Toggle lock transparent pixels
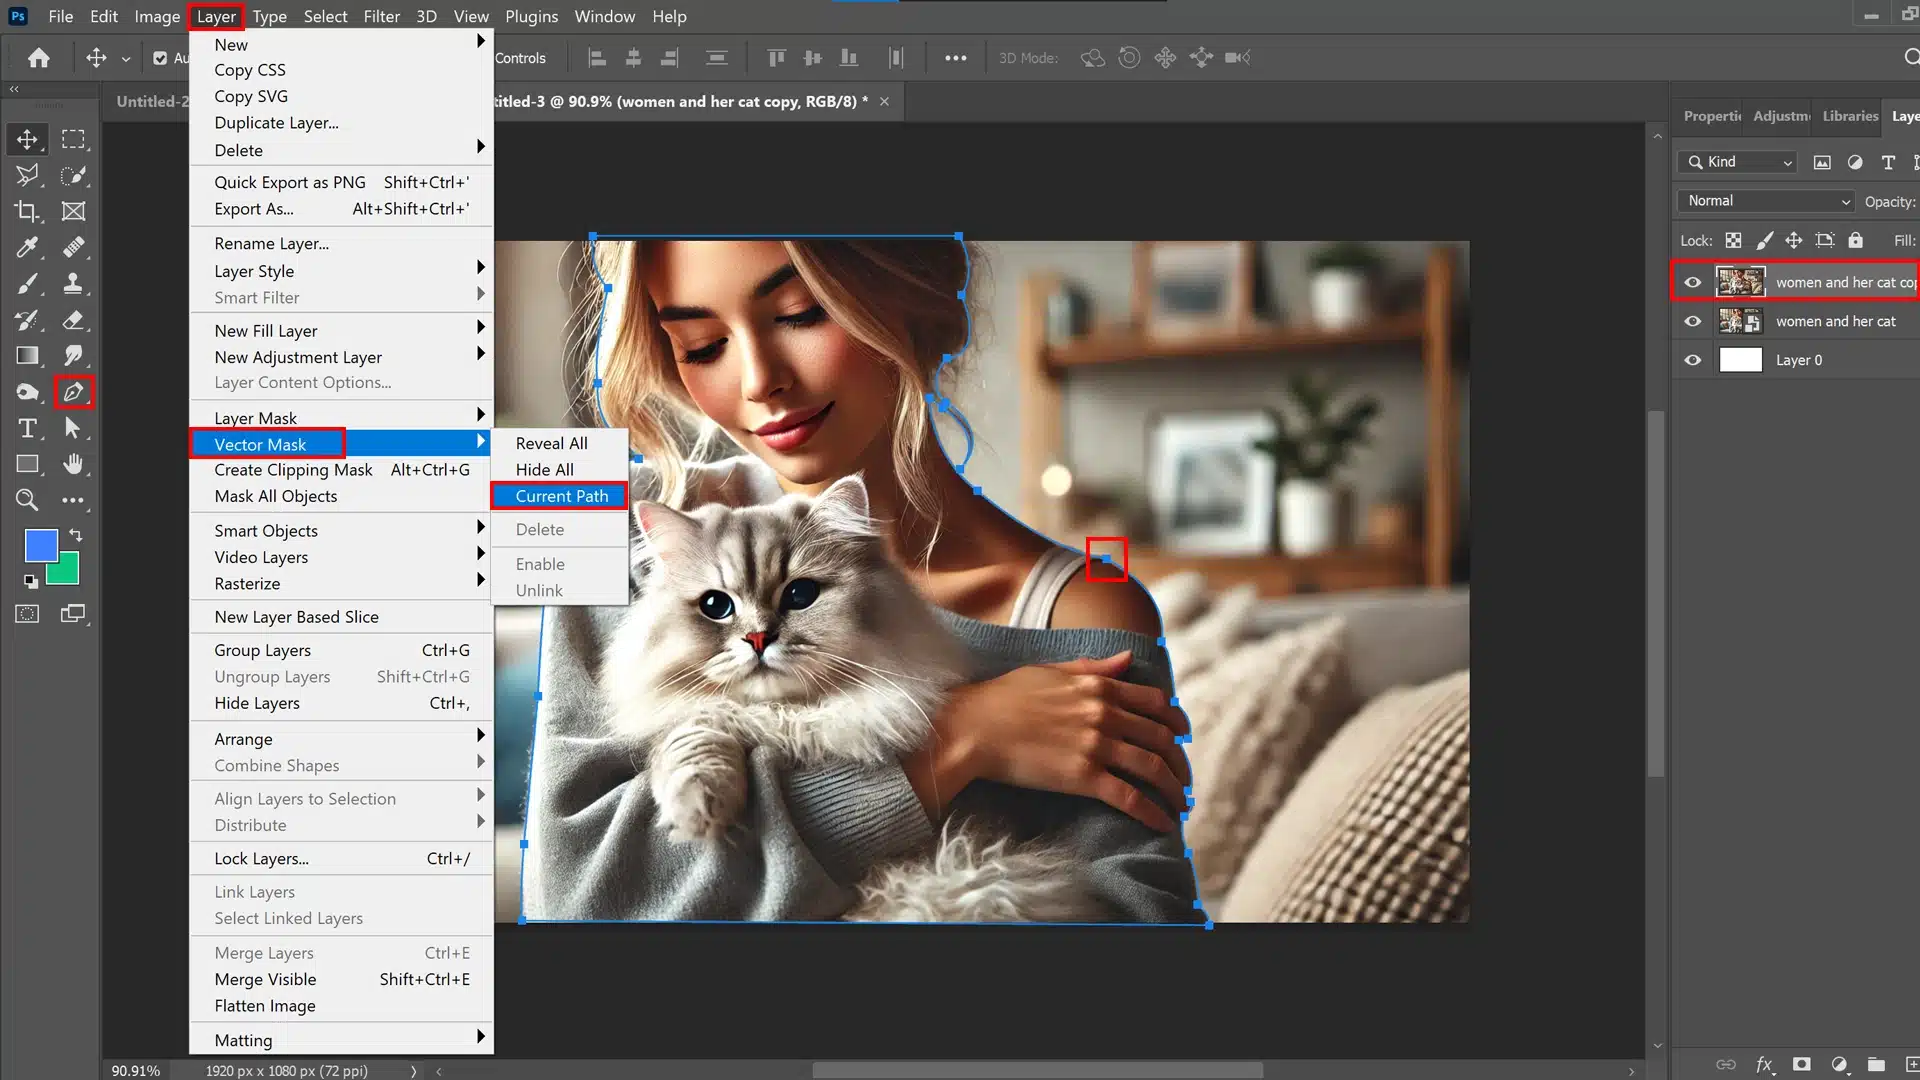1920x1080 pixels. [1733, 240]
